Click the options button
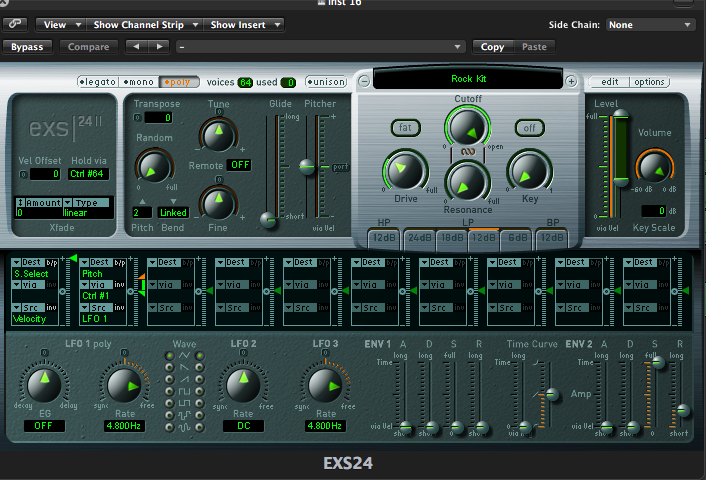The width and height of the screenshot is (706, 480). [649, 82]
